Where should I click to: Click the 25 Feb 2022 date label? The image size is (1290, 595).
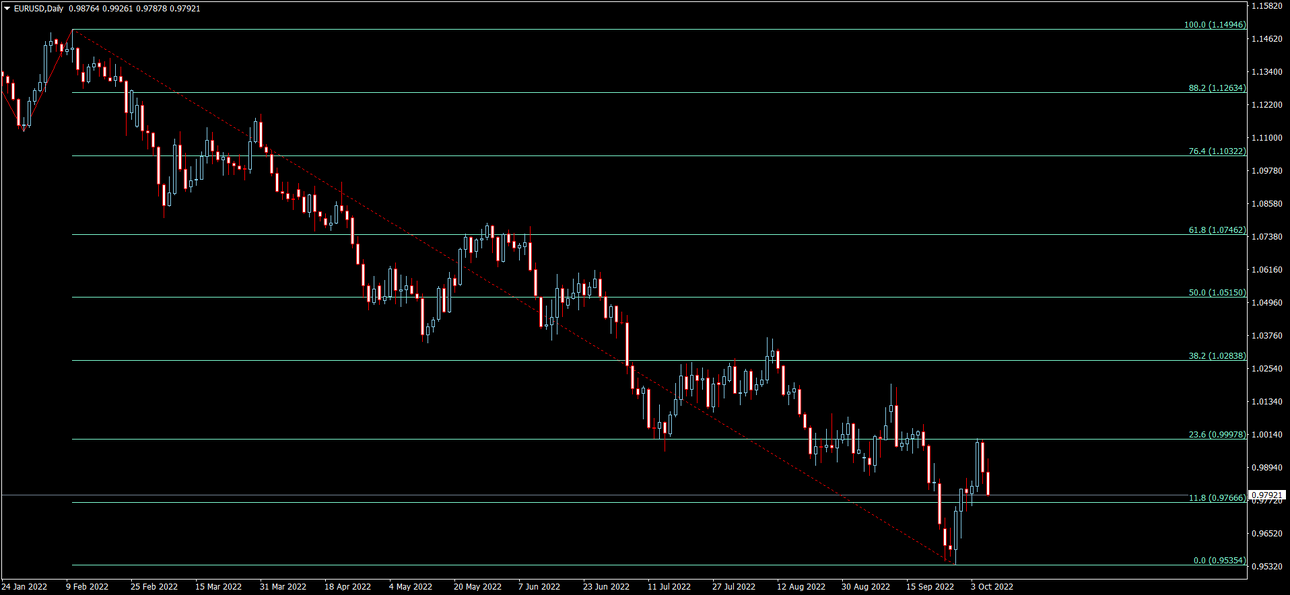(x=152, y=587)
